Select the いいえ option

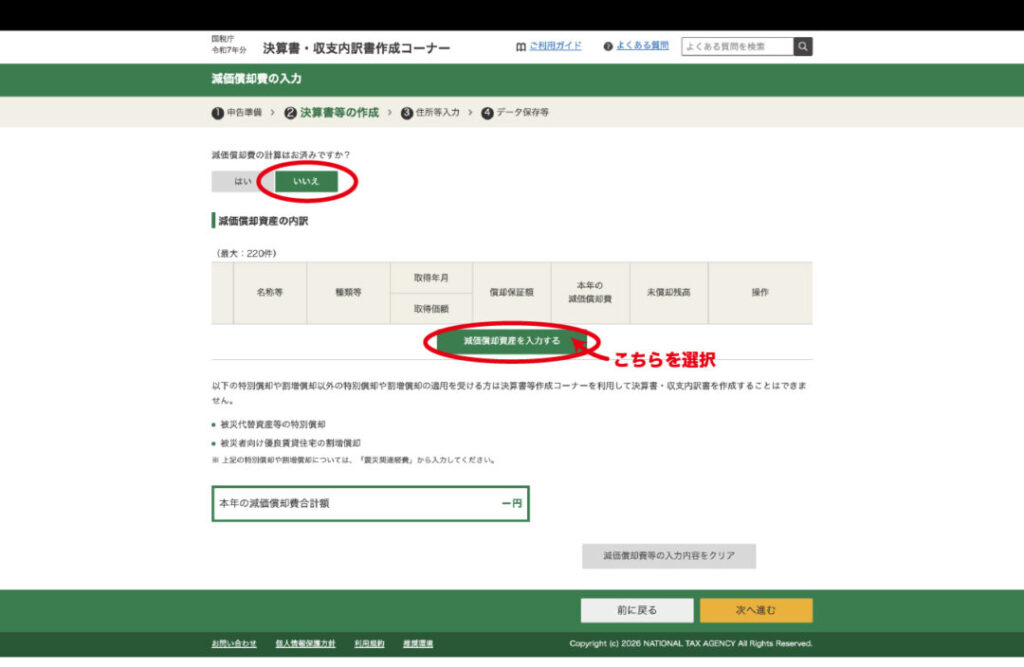[306, 181]
